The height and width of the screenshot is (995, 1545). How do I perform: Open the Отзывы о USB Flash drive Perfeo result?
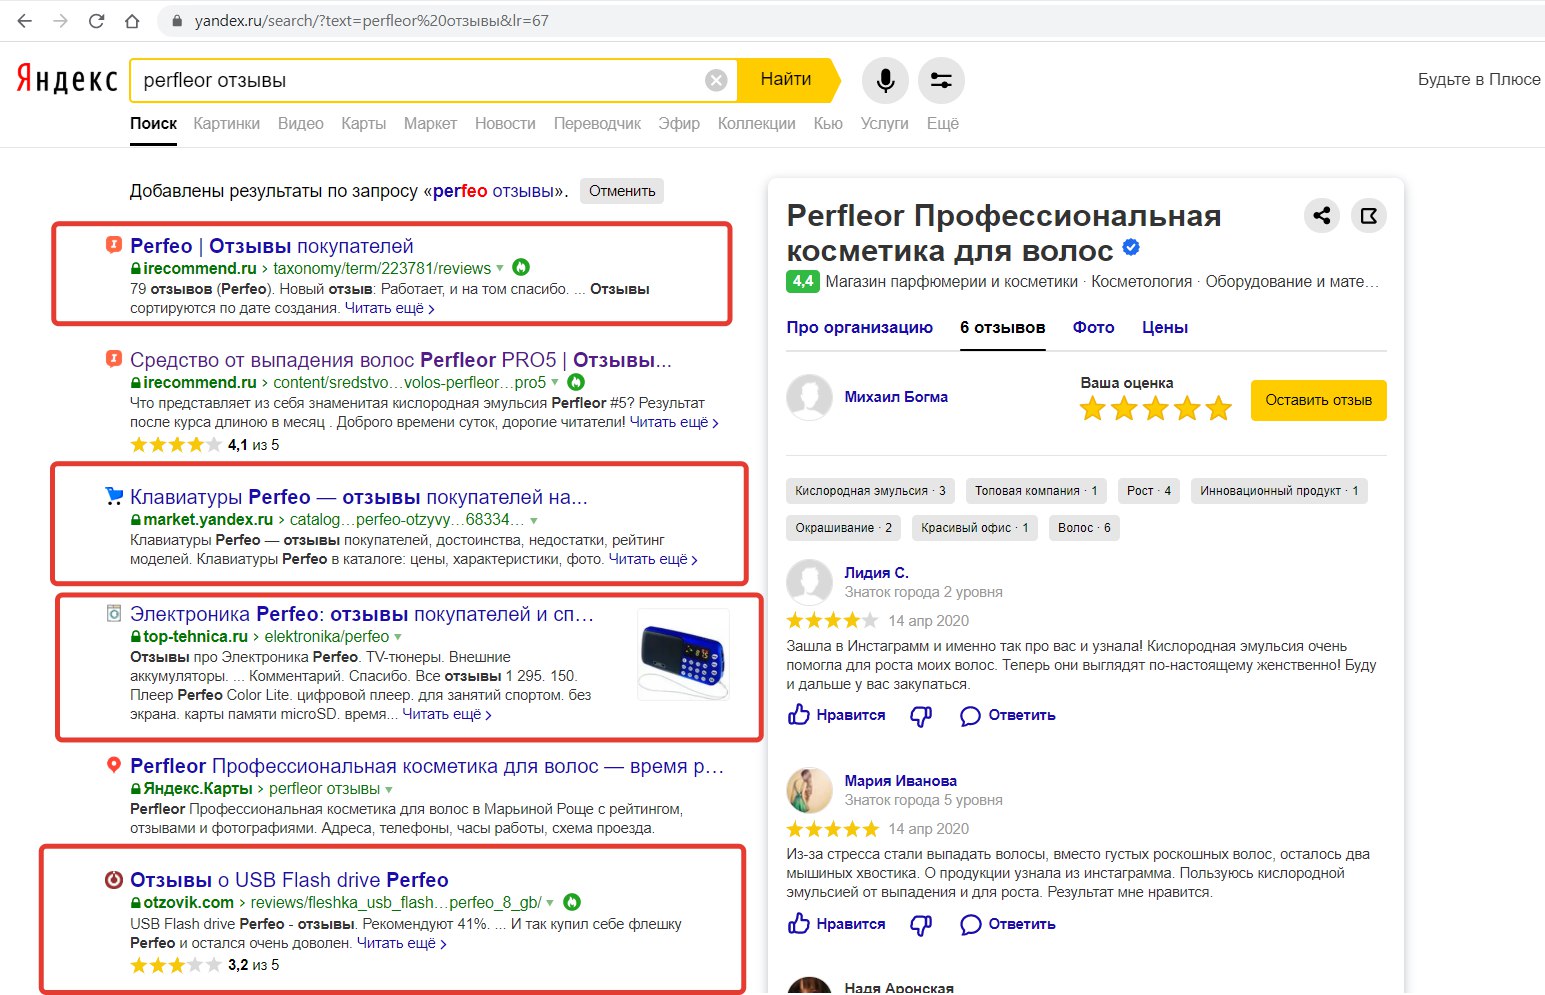point(289,880)
